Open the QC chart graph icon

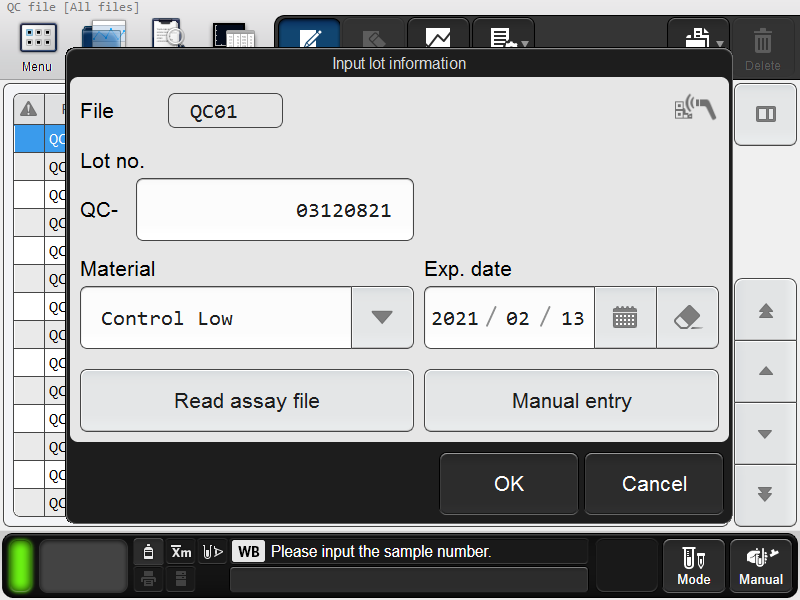[x=438, y=36]
